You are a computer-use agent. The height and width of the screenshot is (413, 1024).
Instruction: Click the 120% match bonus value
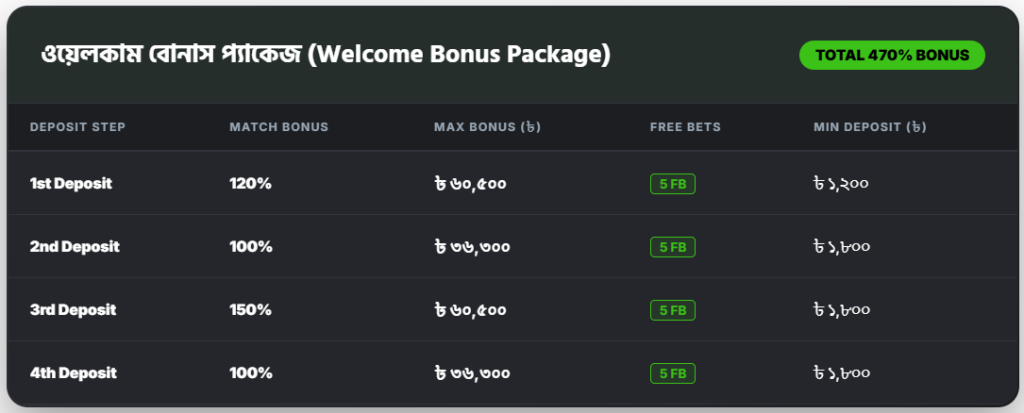pos(250,184)
